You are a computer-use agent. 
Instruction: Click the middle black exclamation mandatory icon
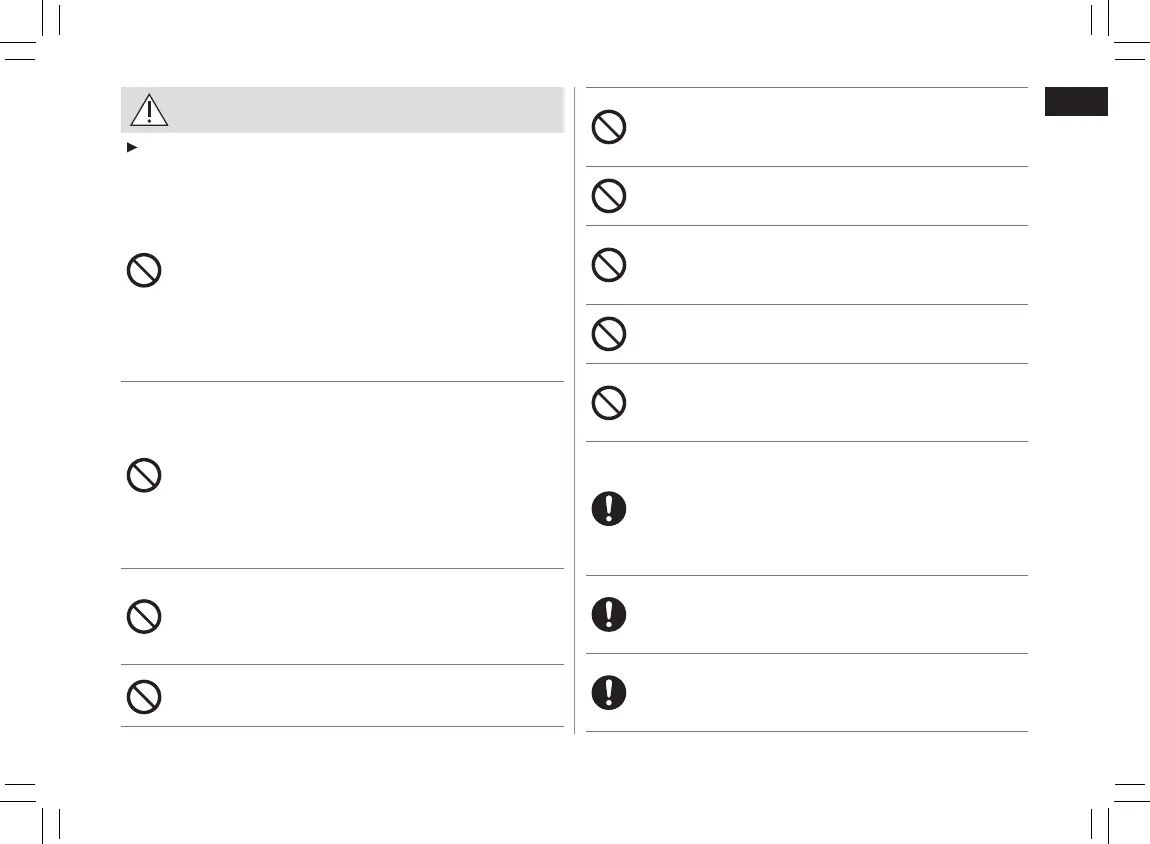tap(609, 614)
